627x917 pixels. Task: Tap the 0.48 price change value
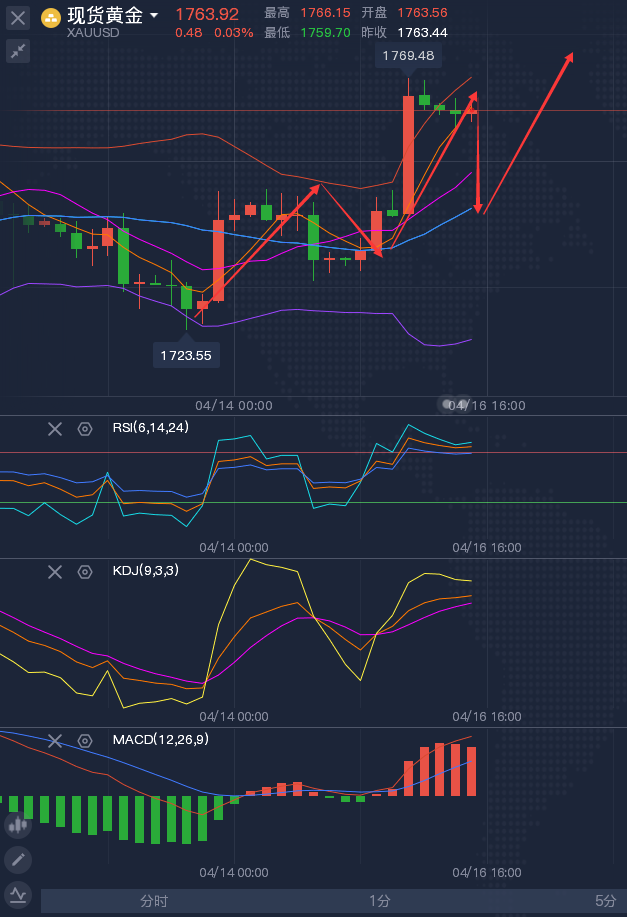pos(189,33)
